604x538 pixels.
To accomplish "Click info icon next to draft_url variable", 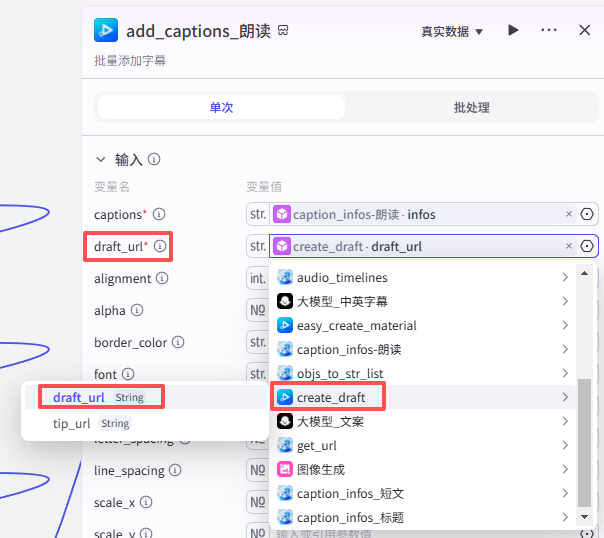I will coord(160,246).
